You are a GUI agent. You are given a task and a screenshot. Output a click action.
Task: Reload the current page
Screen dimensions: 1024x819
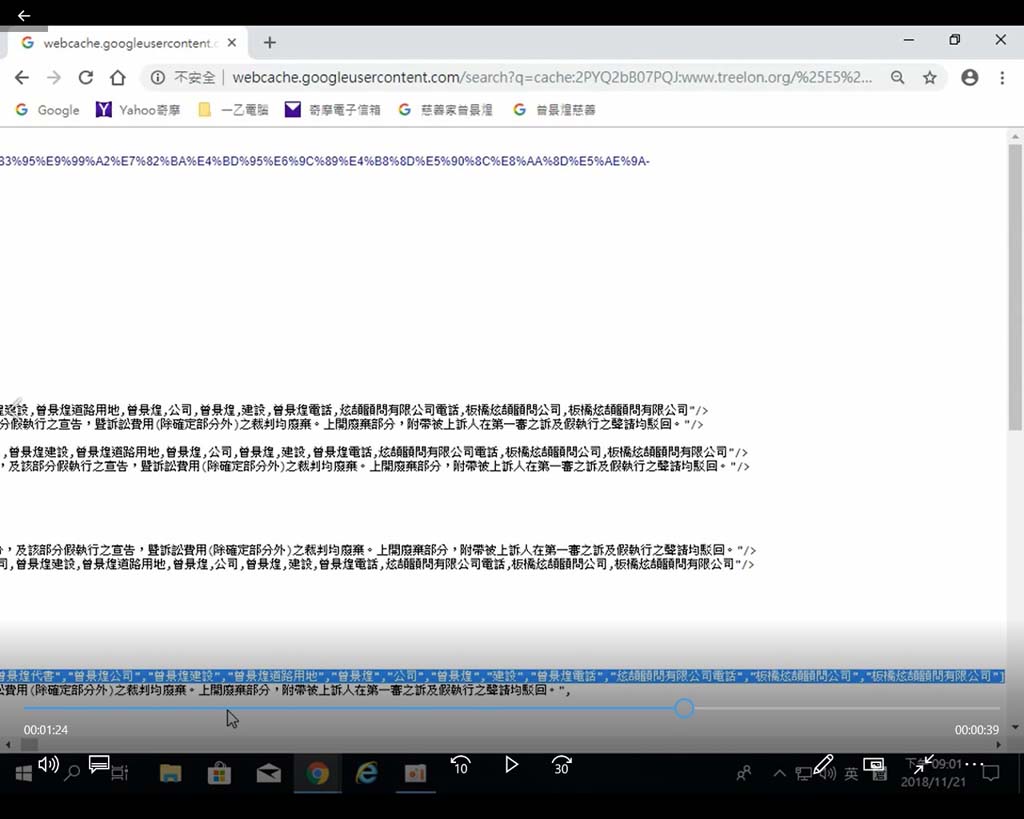point(86,77)
